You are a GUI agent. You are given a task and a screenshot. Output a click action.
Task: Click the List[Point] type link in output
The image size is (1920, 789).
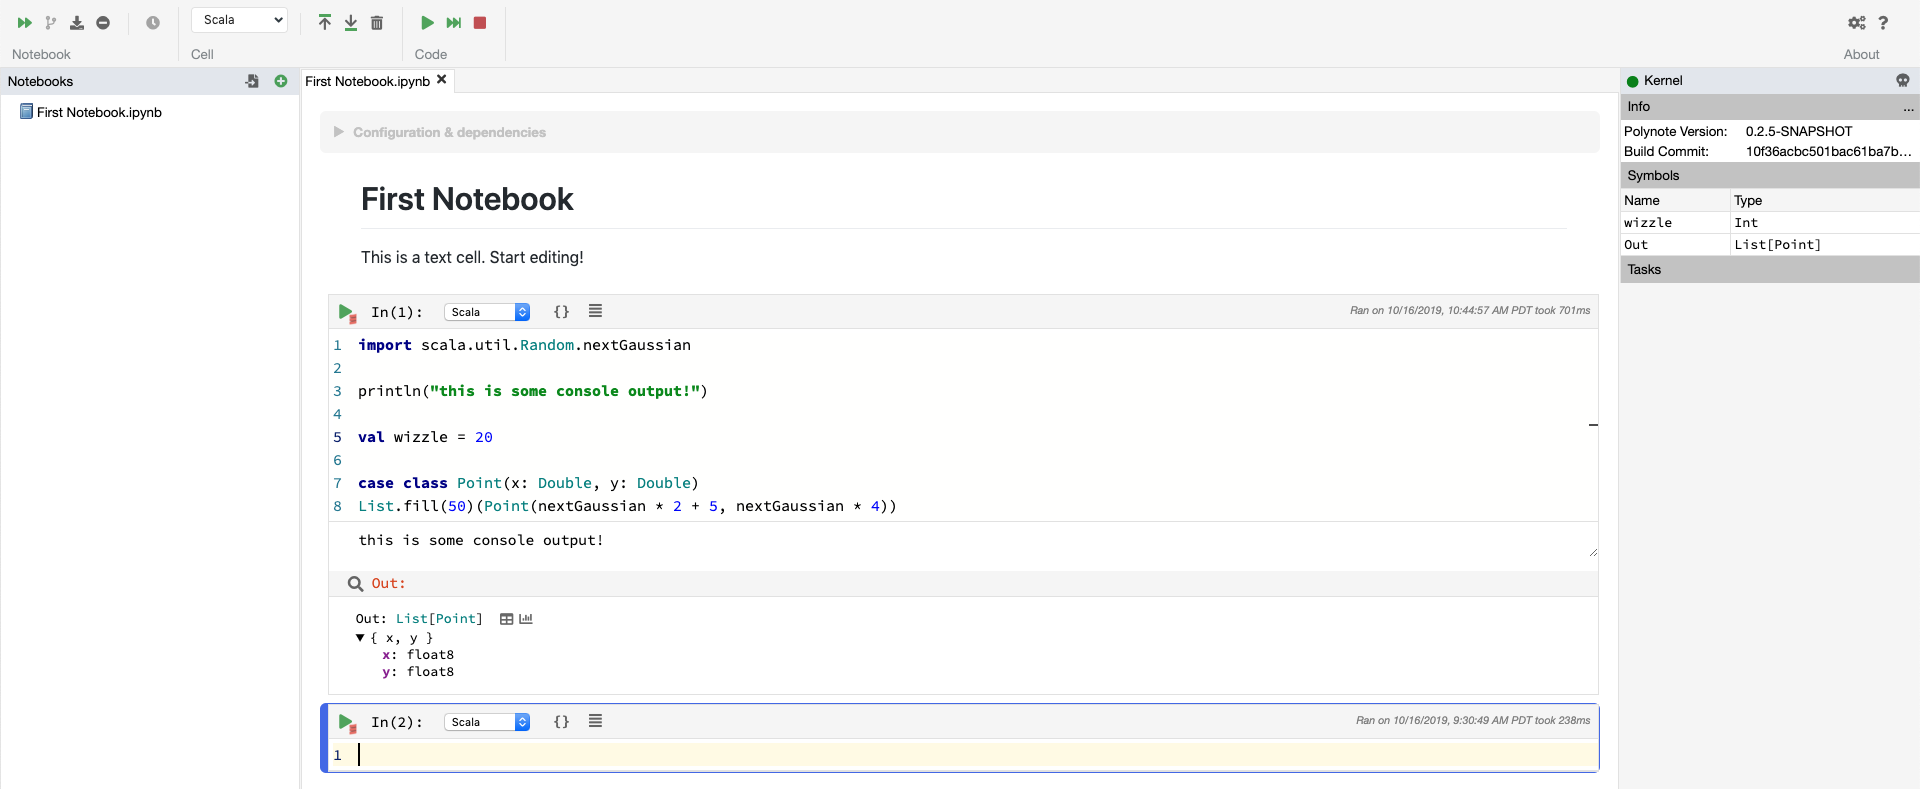tap(439, 619)
